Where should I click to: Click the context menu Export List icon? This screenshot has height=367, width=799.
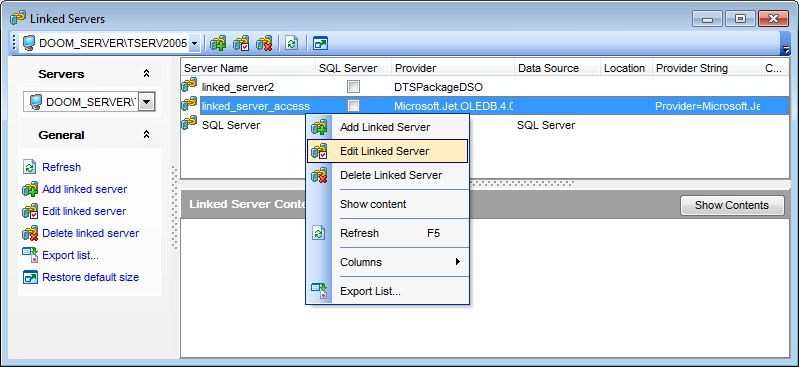pyautogui.click(x=319, y=291)
